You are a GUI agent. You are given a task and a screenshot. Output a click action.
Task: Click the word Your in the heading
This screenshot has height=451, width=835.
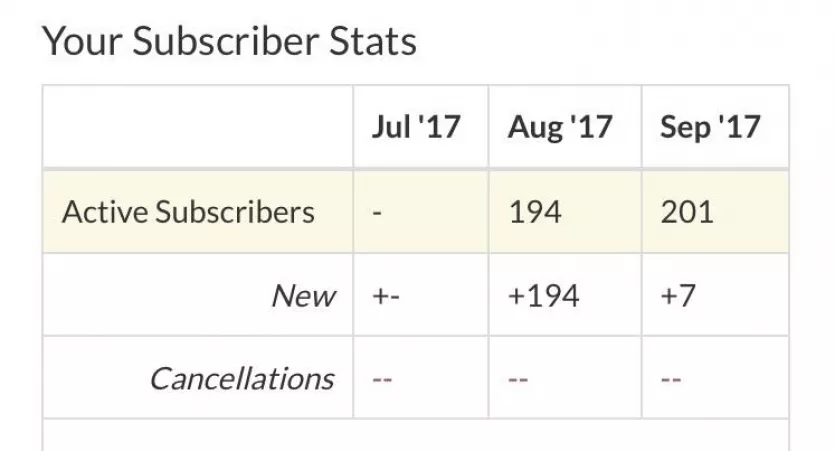tap(82, 41)
